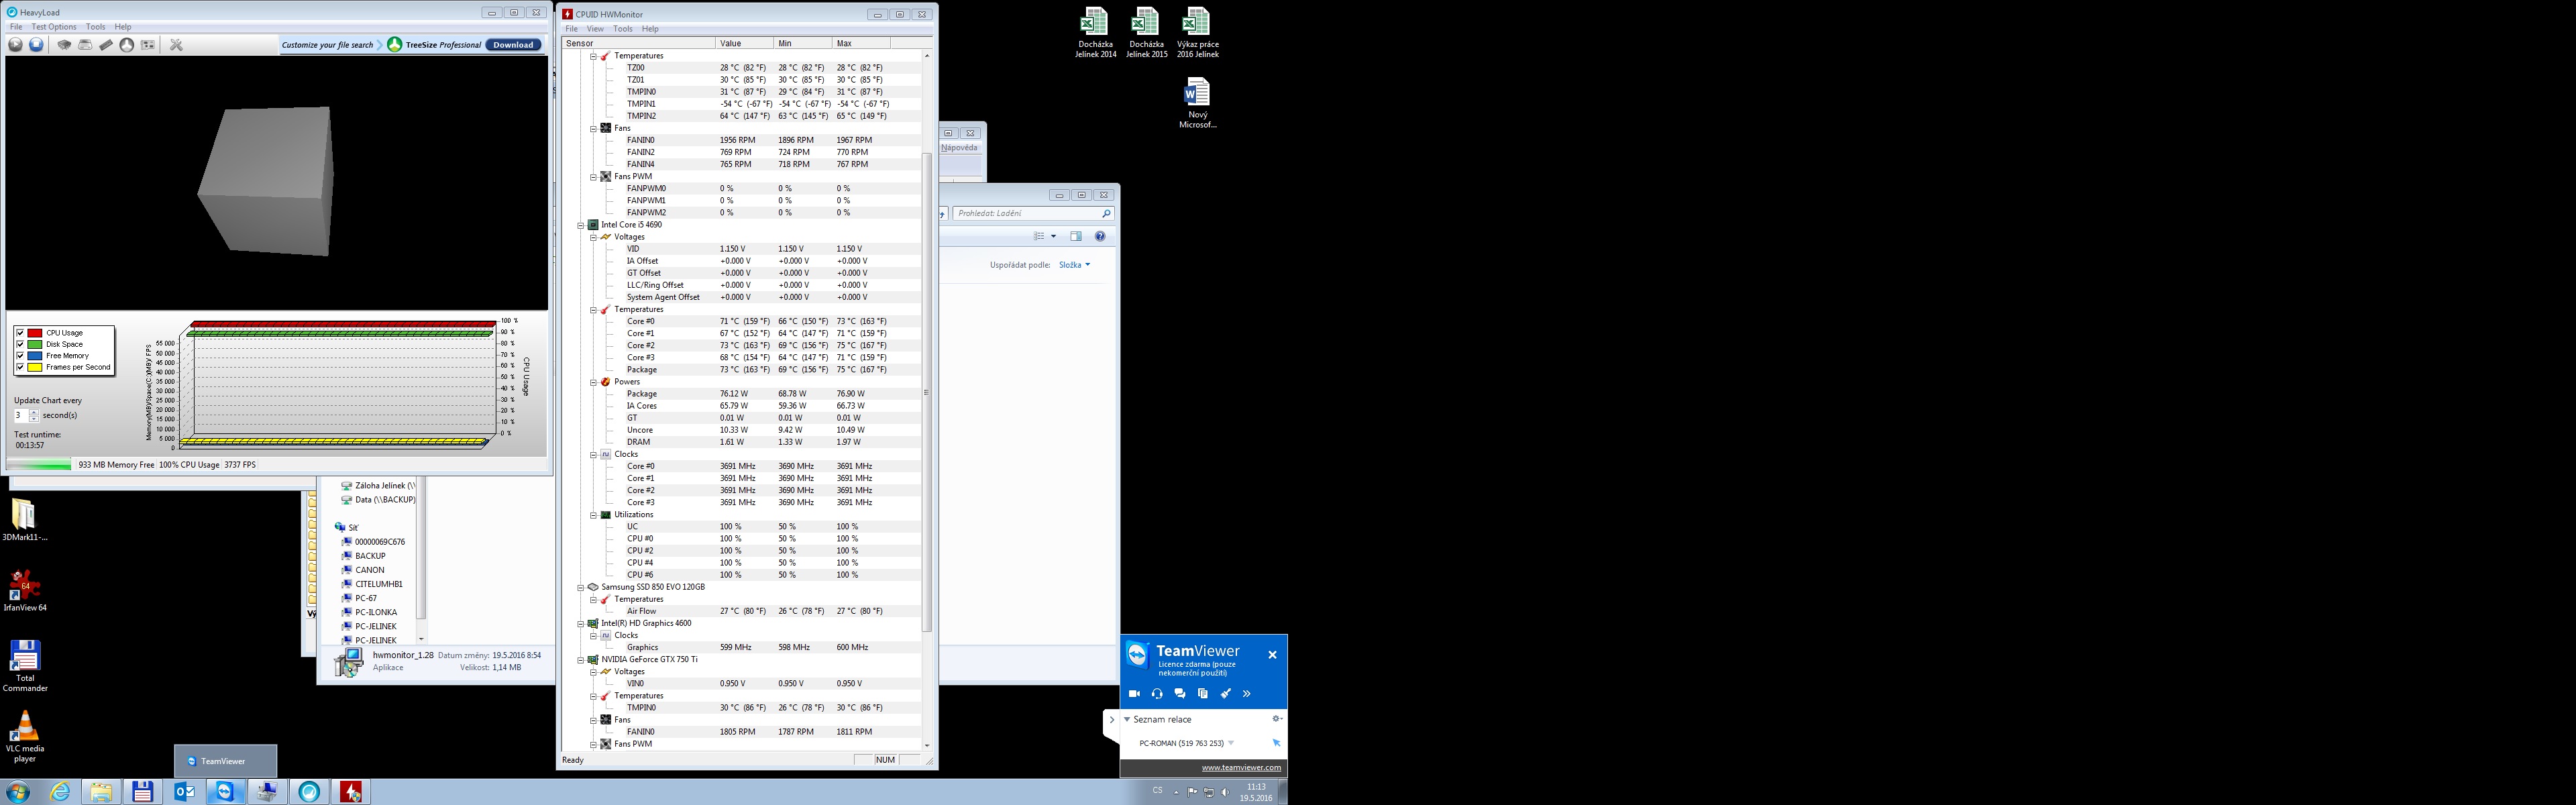Viewport: 2576px width, 805px height.
Task: Toggle the CPU stress test icon
Action: 64,44
